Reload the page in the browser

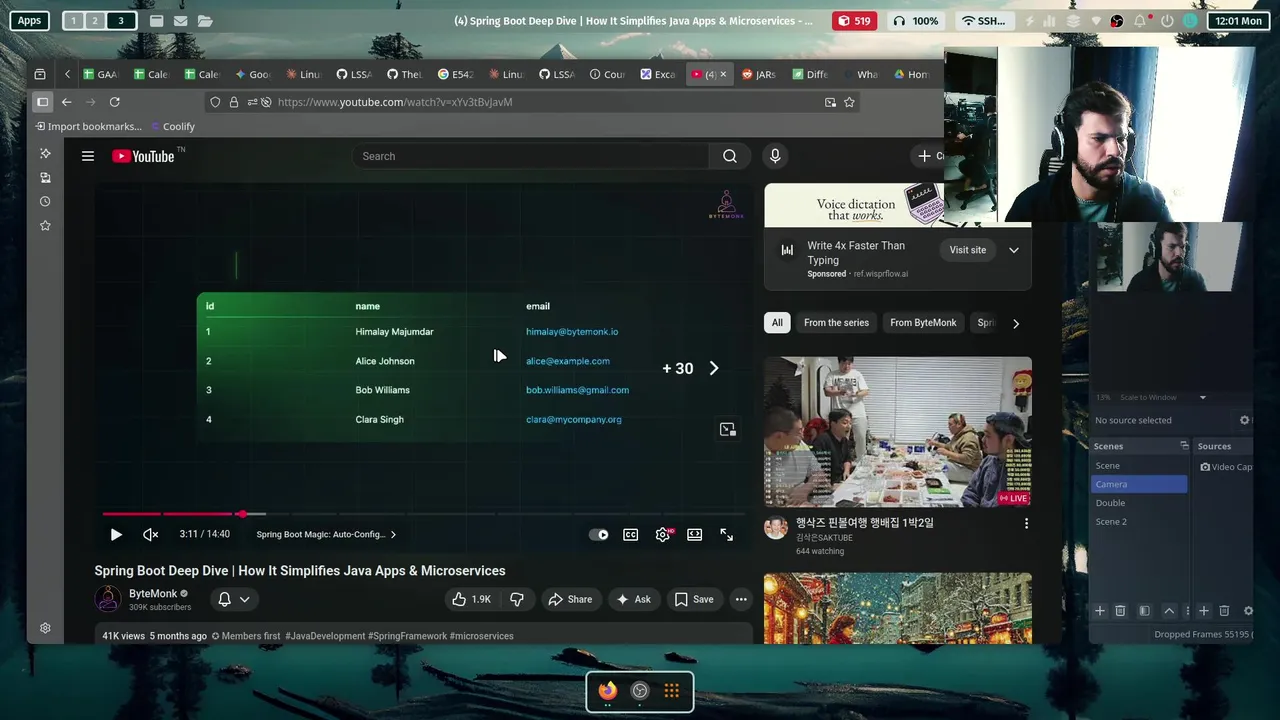click(115, 102)
